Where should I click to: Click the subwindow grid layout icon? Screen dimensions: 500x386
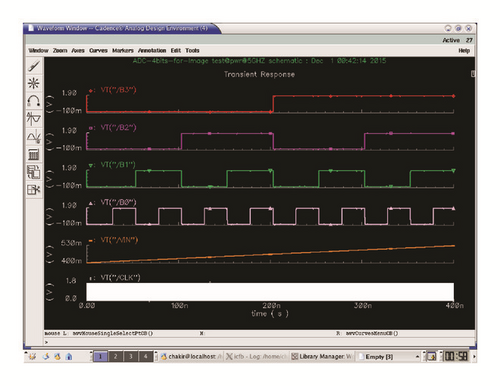pos(34,190)
